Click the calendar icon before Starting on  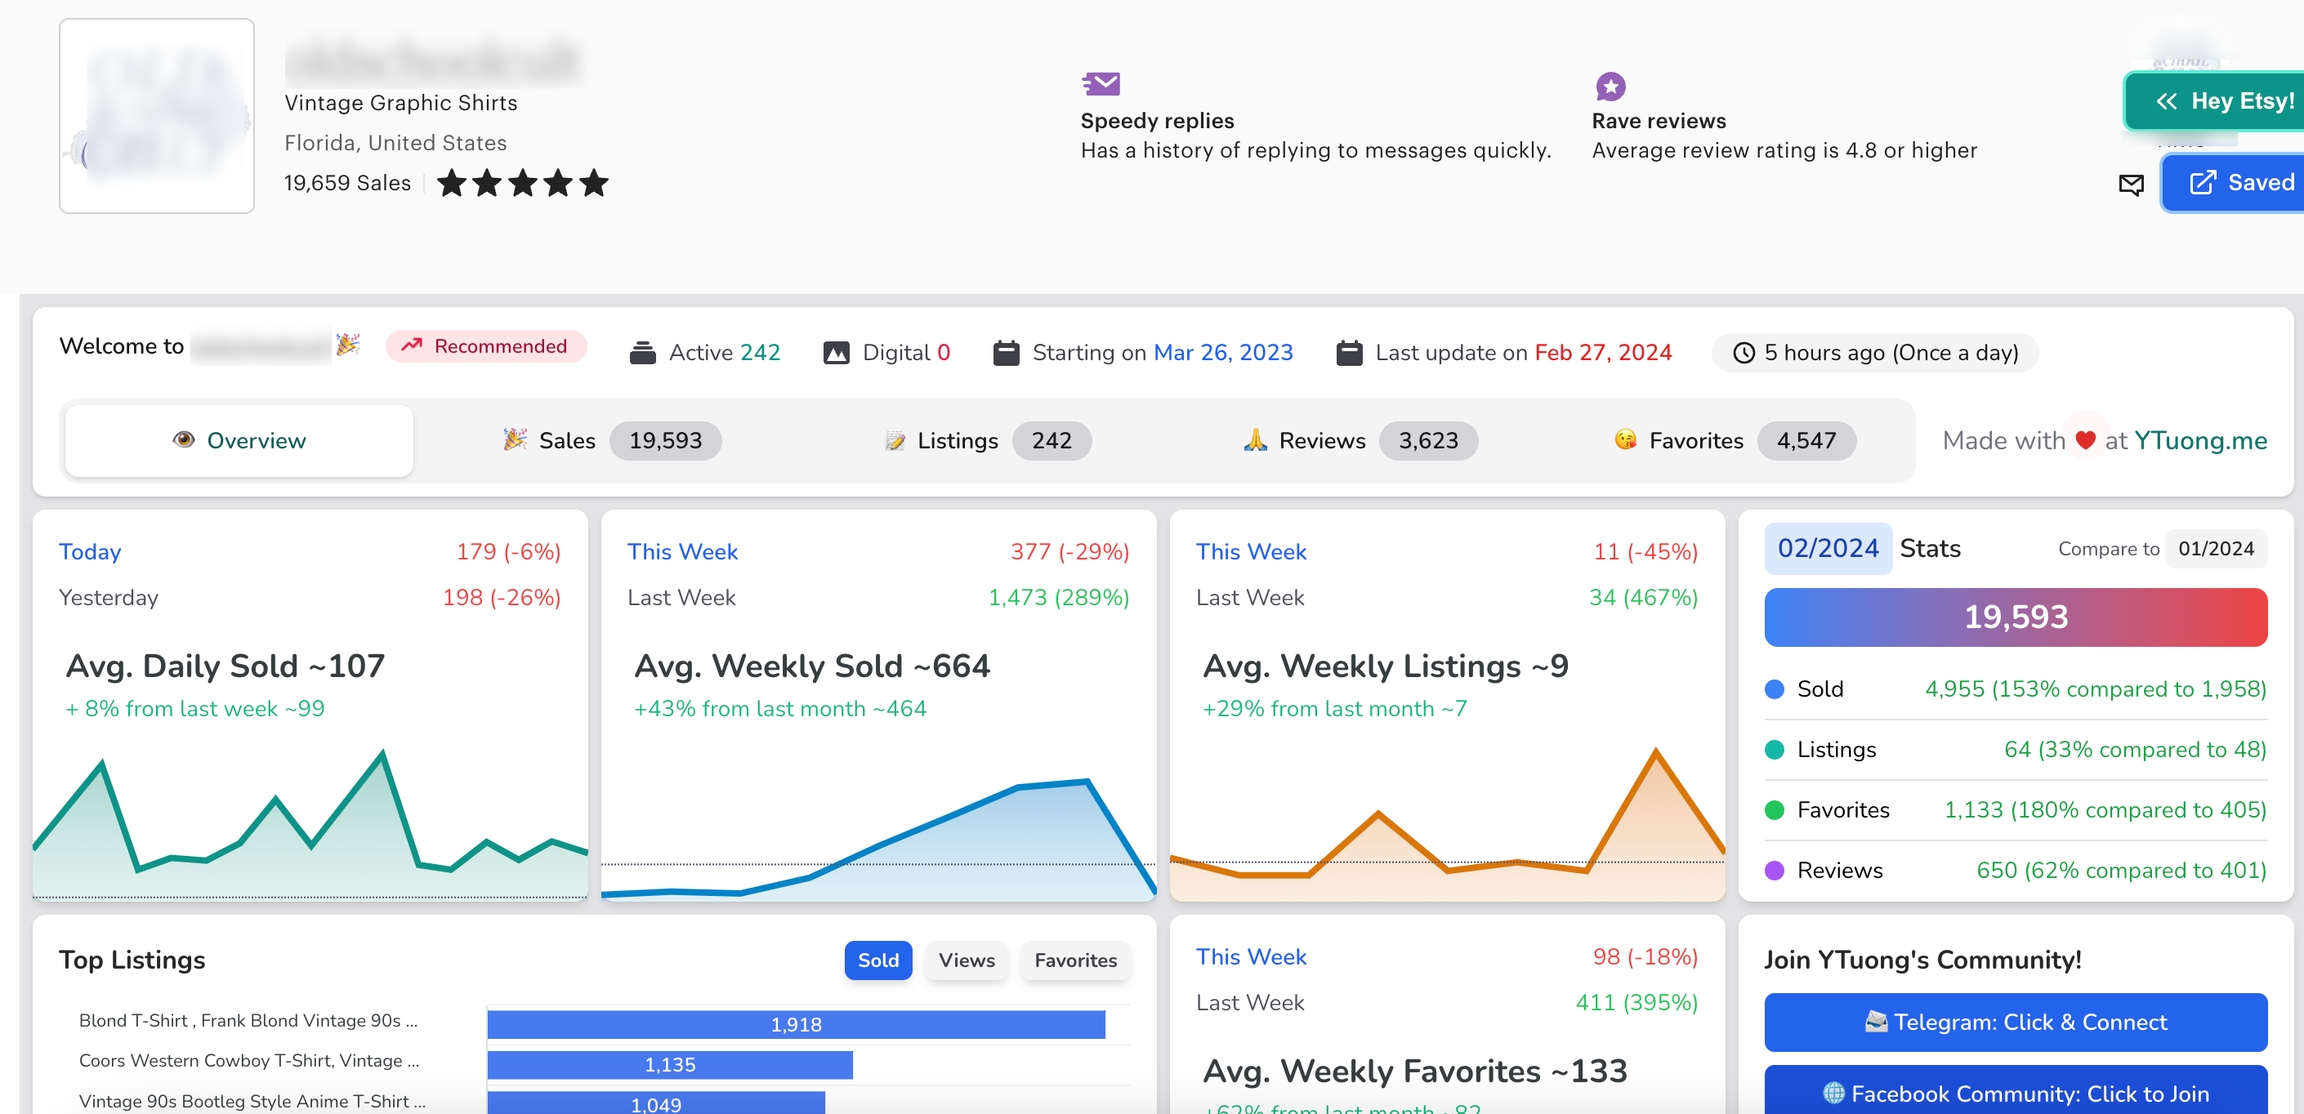tap(1006, 353)
